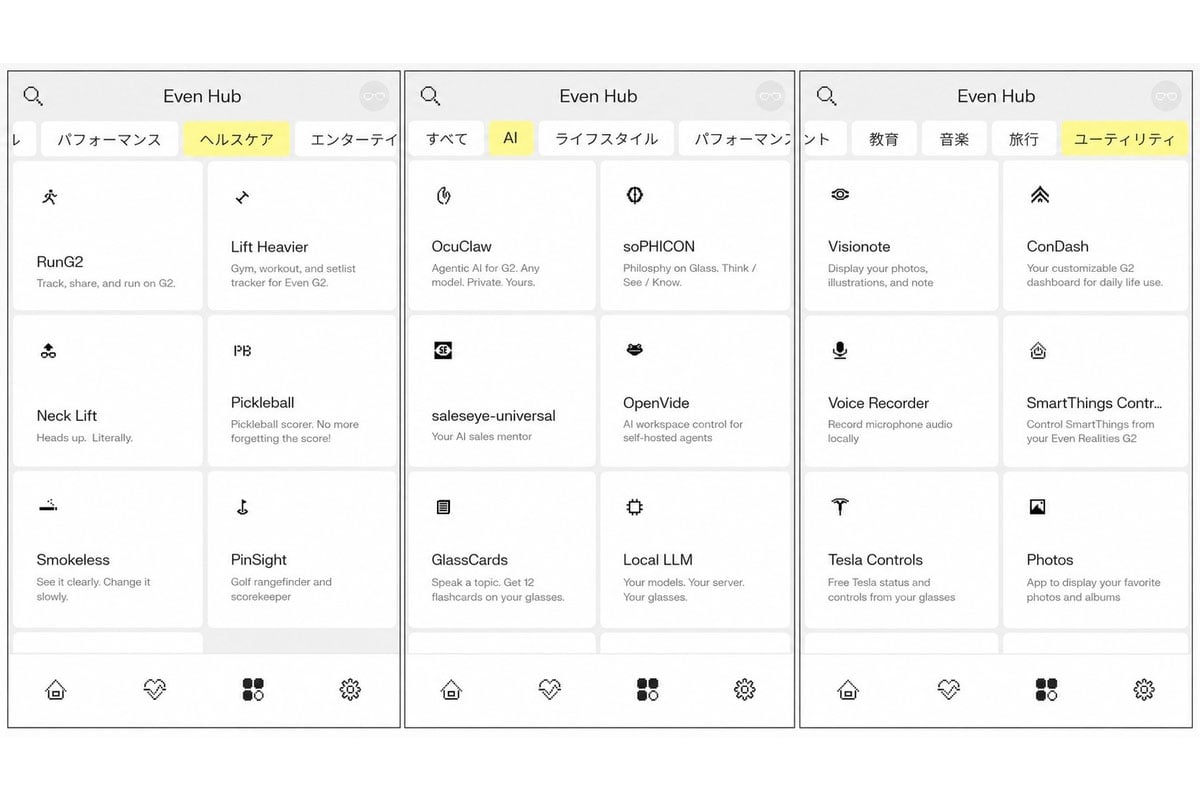1200x800 pixels.
Task: Select the ヘルスケア category tab
Action: tap(237, 139)
